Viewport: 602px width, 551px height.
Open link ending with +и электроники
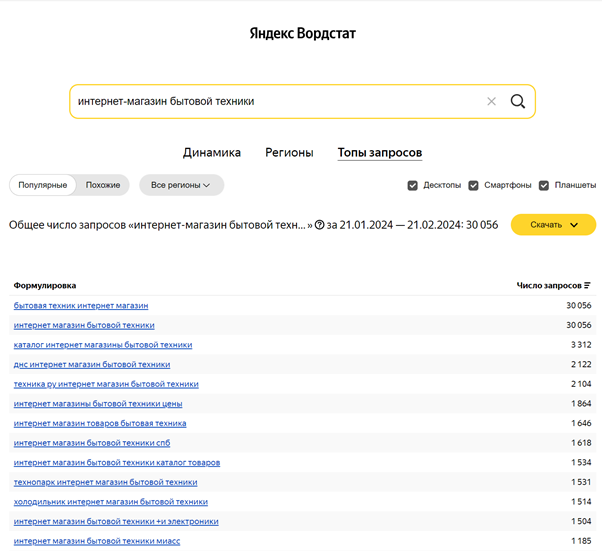pyautogui.click(x=116, y=521)
